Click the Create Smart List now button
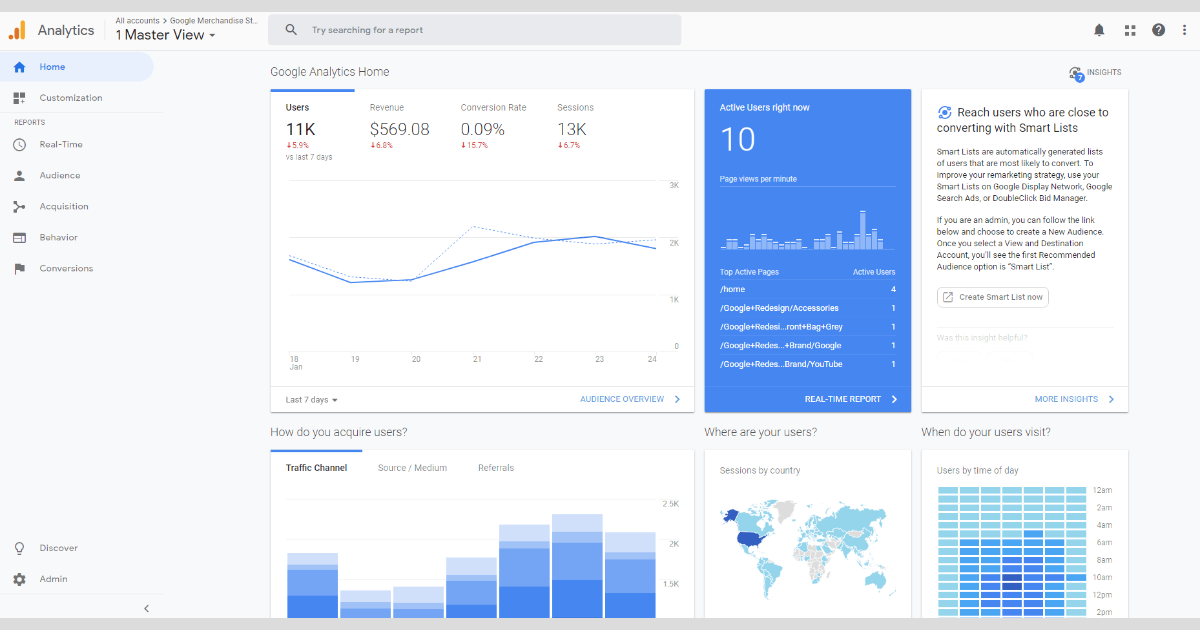 pyautogui.click(x=993, y=297)
